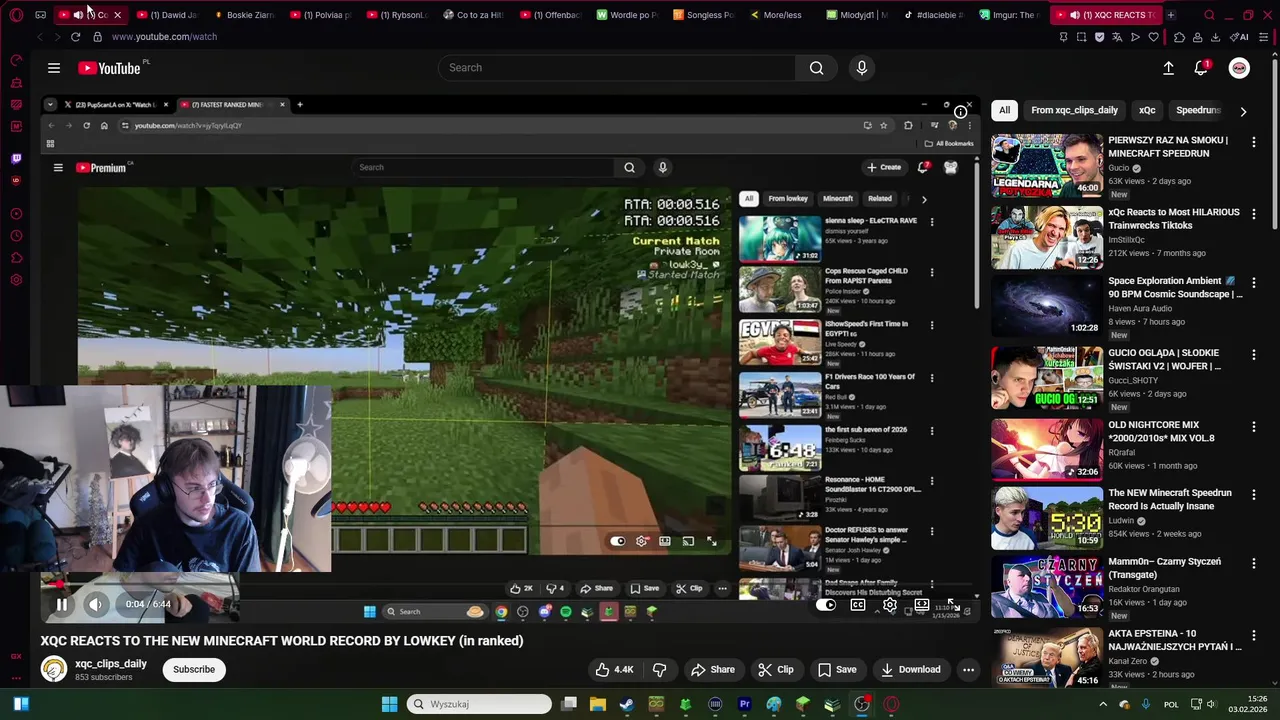Screen dimensions: 1280x720
Task: Open the tab search magnifier
Action: (x=1209, y=15)
